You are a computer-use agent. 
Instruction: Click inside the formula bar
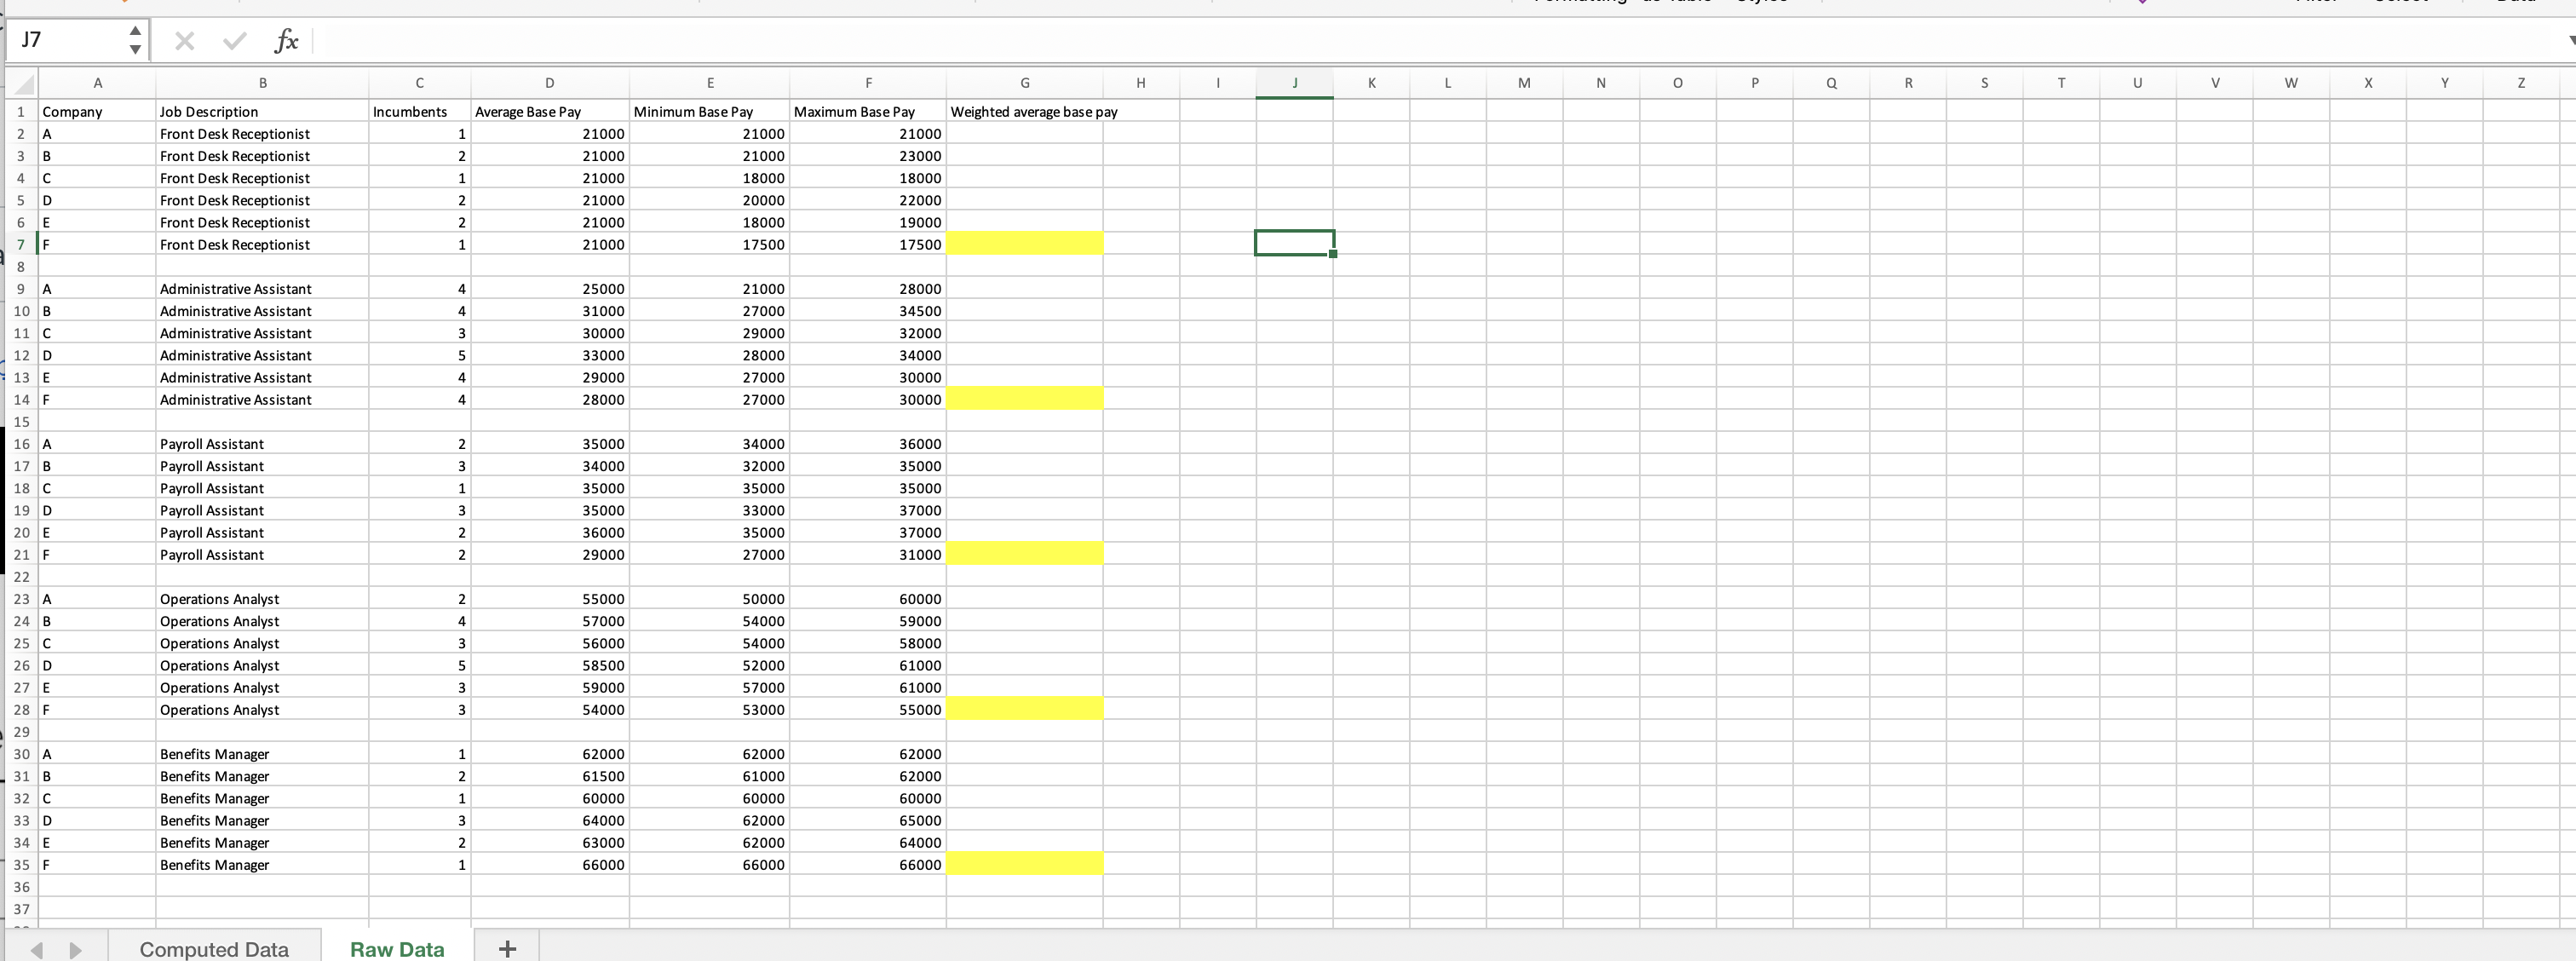[x=700, y=41]
